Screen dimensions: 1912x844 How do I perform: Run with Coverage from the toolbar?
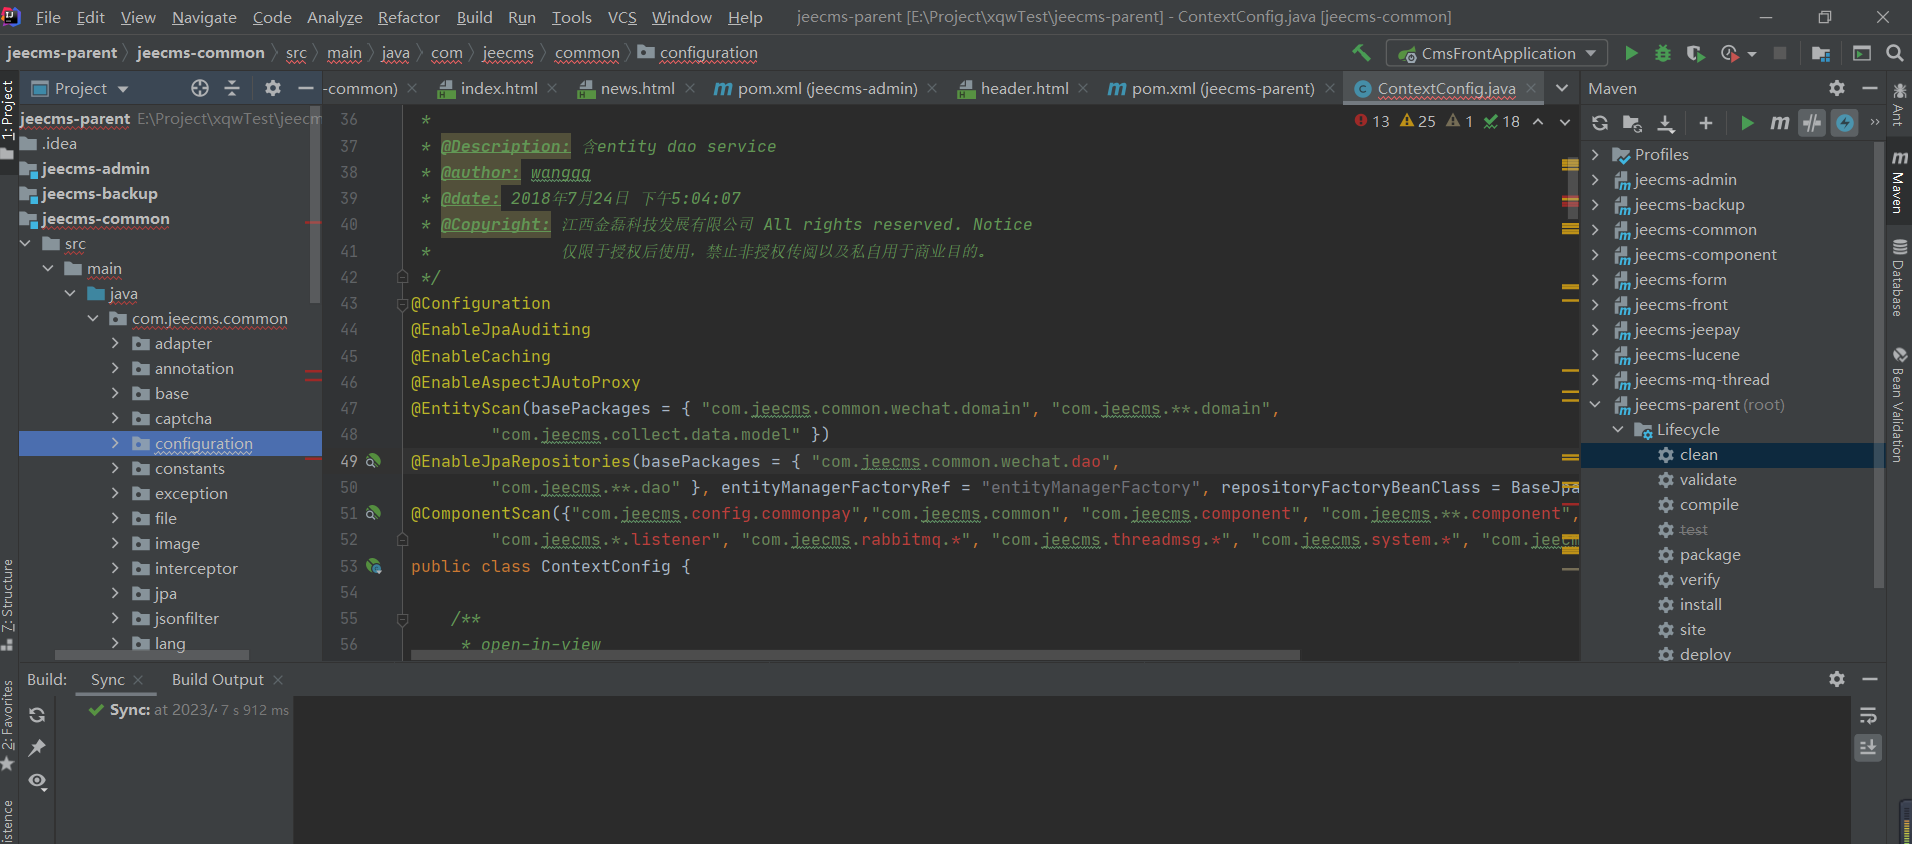pyautogui.click(x=1695, y=54)
